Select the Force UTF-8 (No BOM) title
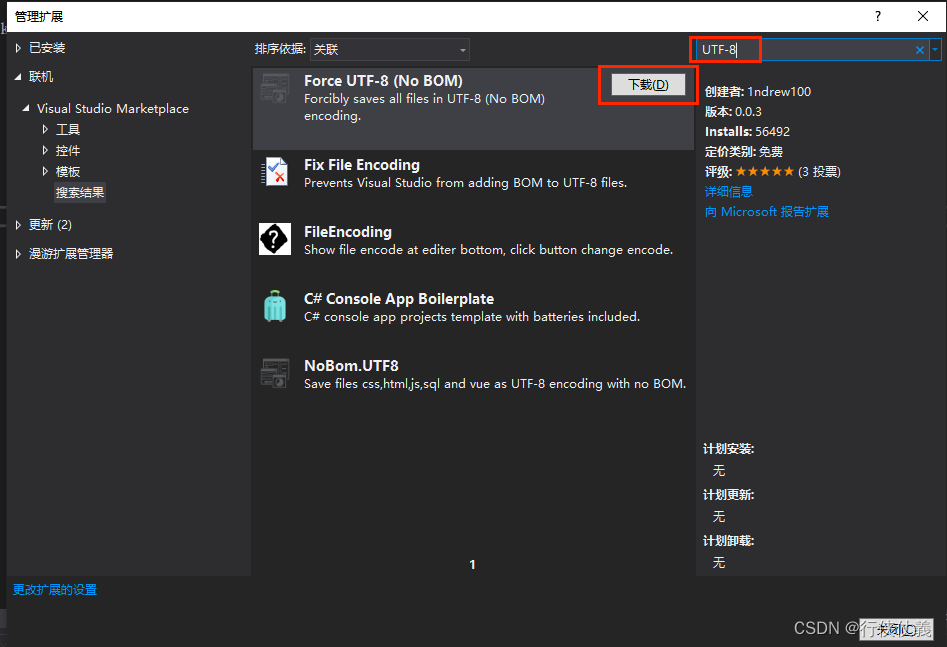 [x=384, y=81]
